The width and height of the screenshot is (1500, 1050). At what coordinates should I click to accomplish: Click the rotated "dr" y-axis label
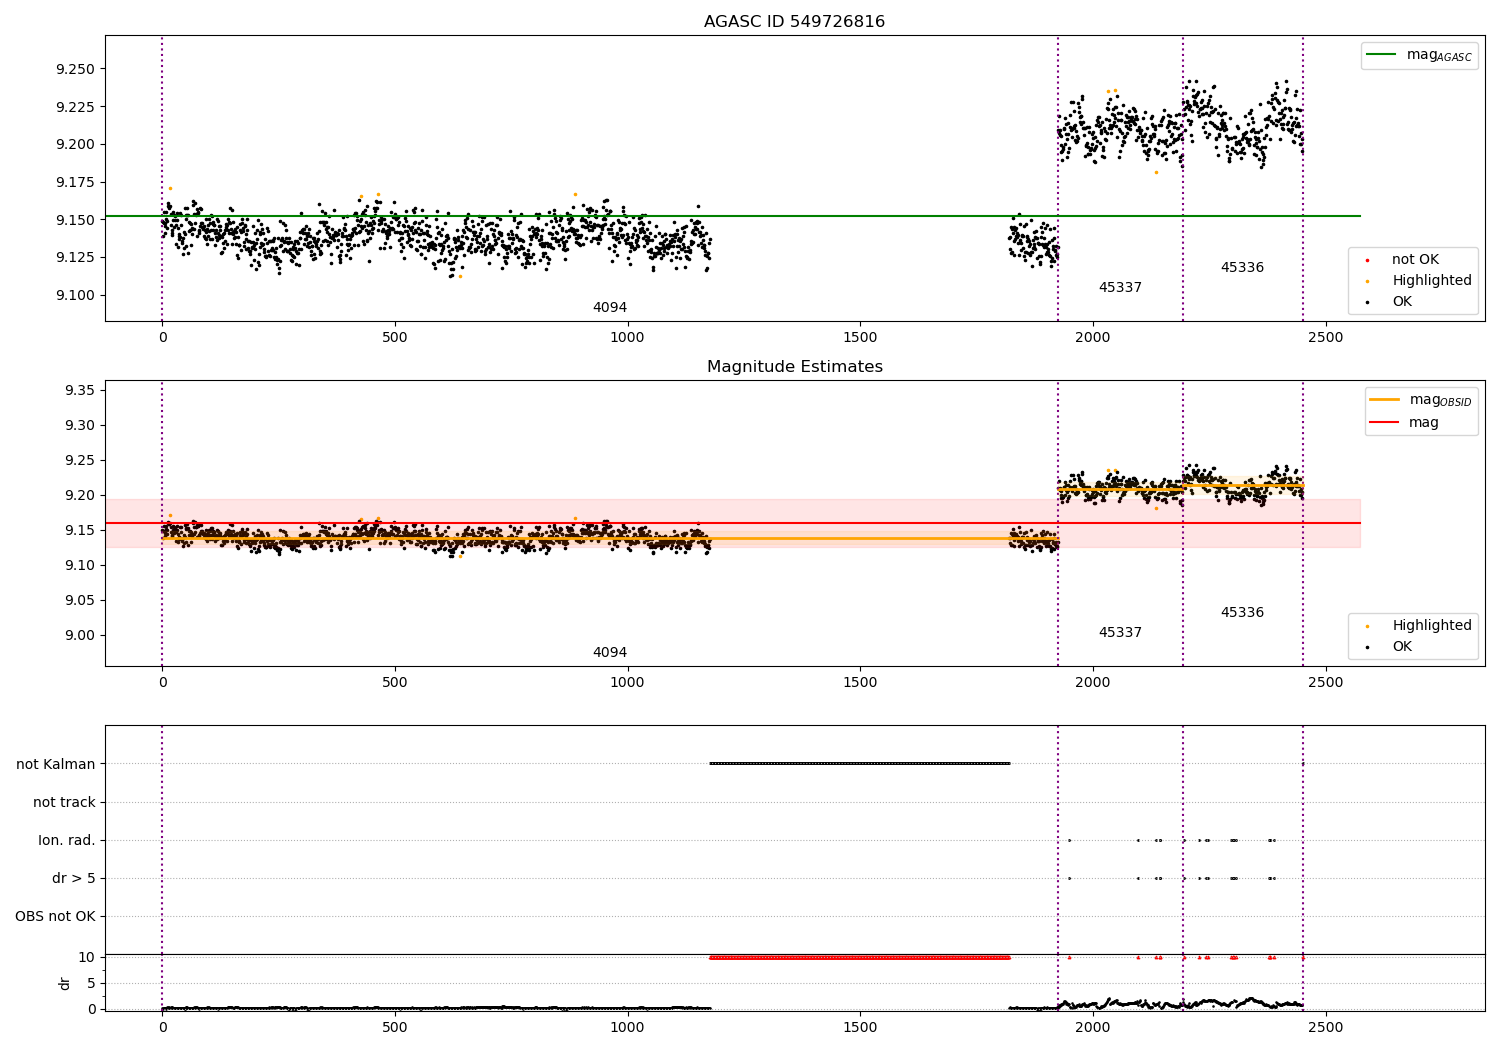tap(65, 983)
